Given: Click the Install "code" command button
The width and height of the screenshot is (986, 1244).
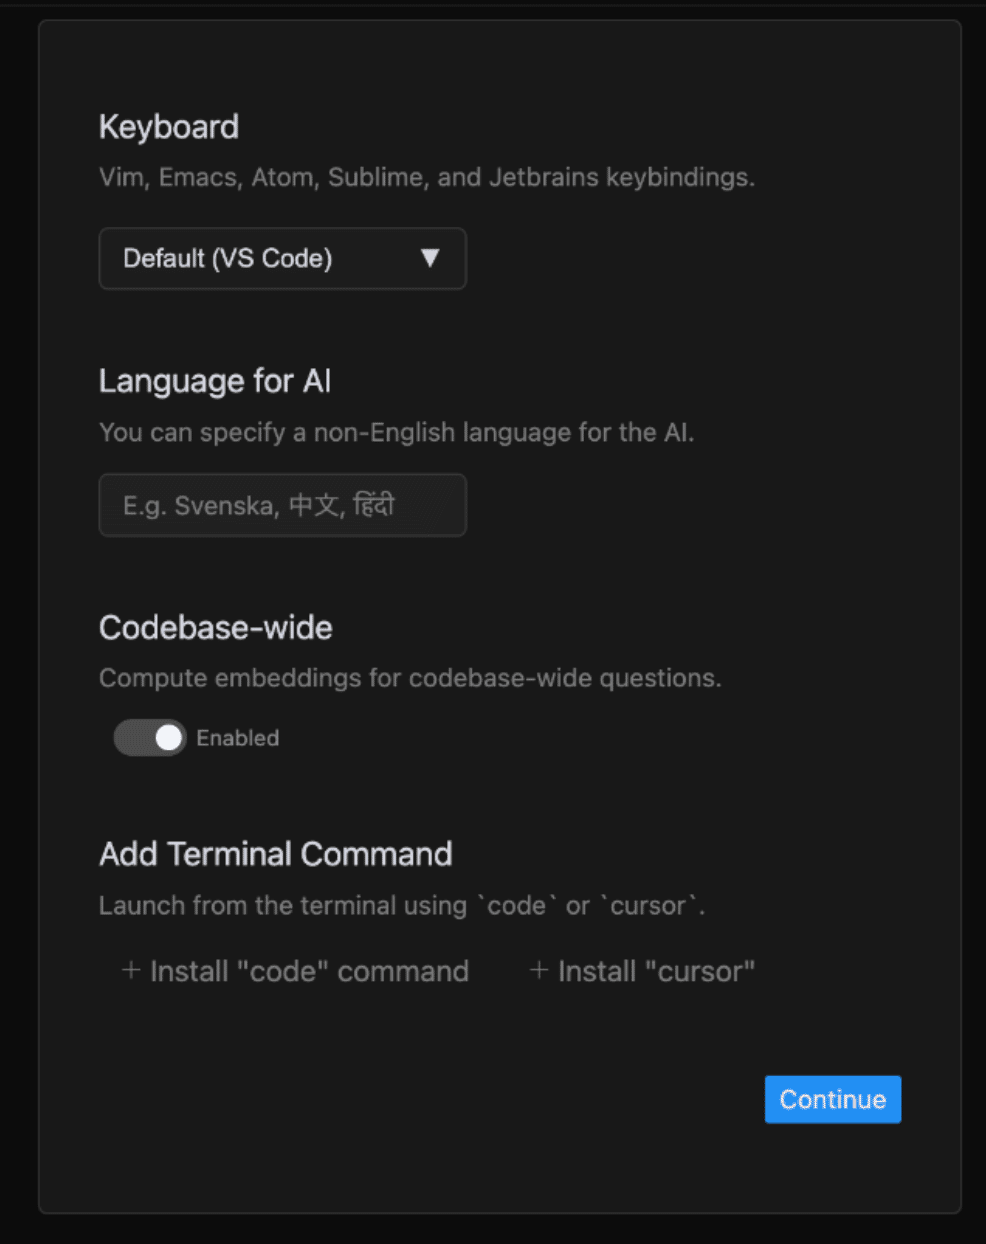Looking at the screenshot, I should 295,971.
